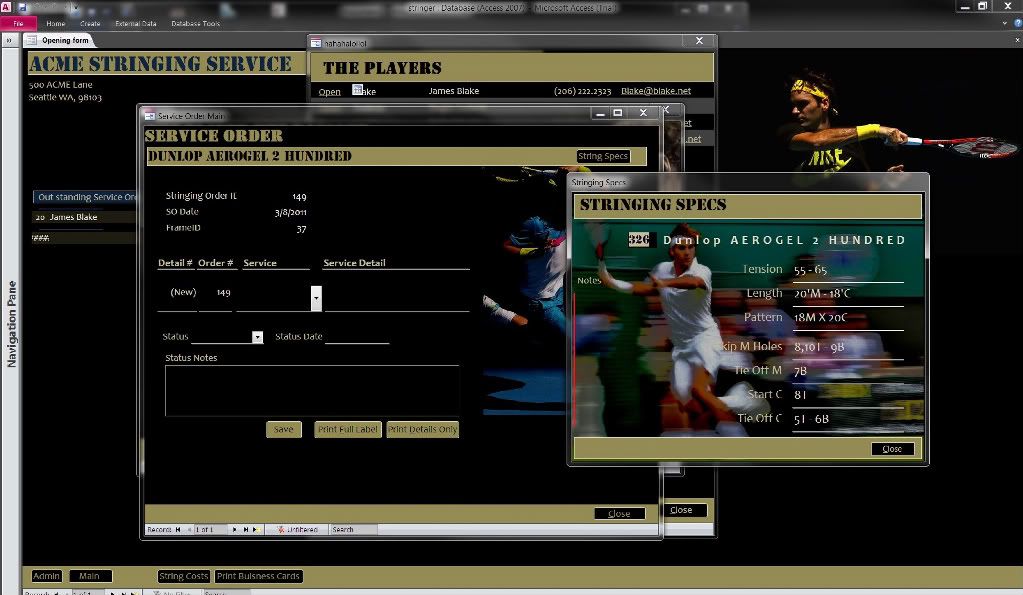Click the Main button on opening form
1023x595 pixels.
(90, 576)
